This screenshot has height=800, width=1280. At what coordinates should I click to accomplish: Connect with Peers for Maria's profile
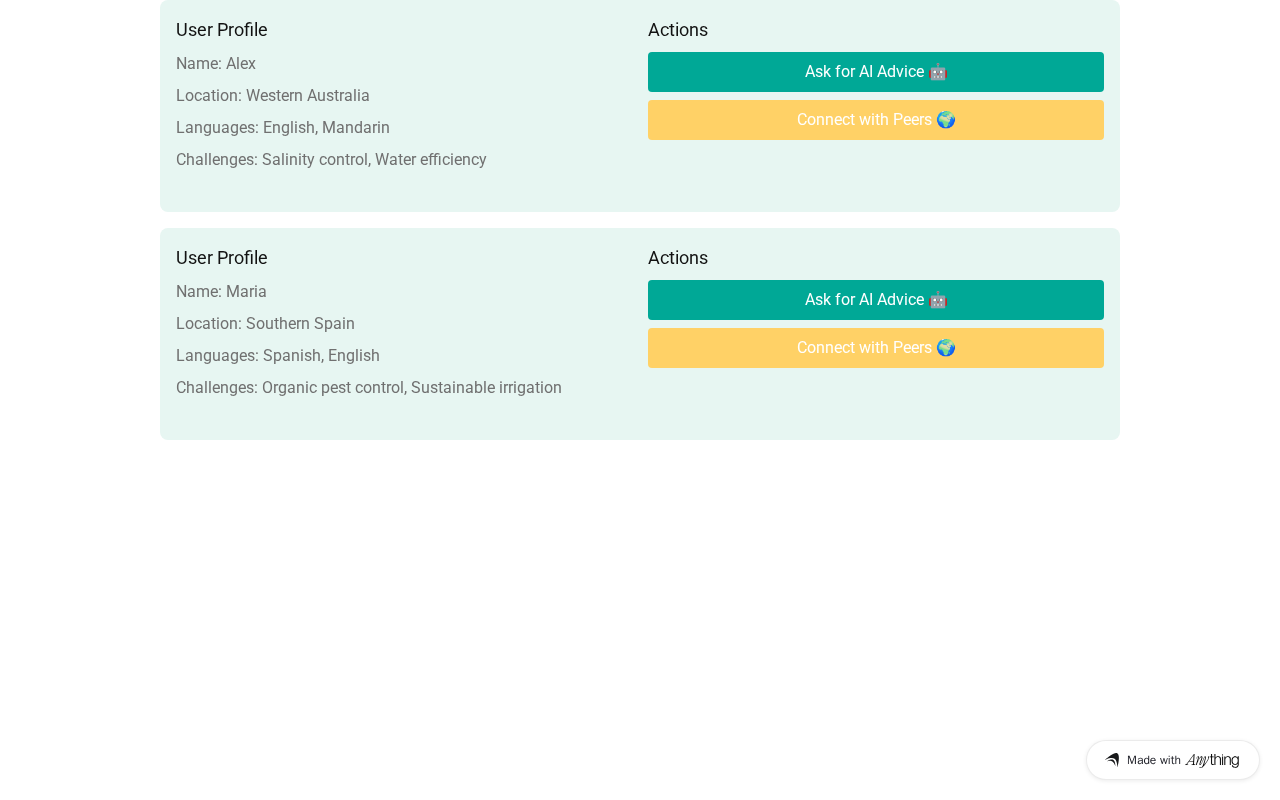864,348
